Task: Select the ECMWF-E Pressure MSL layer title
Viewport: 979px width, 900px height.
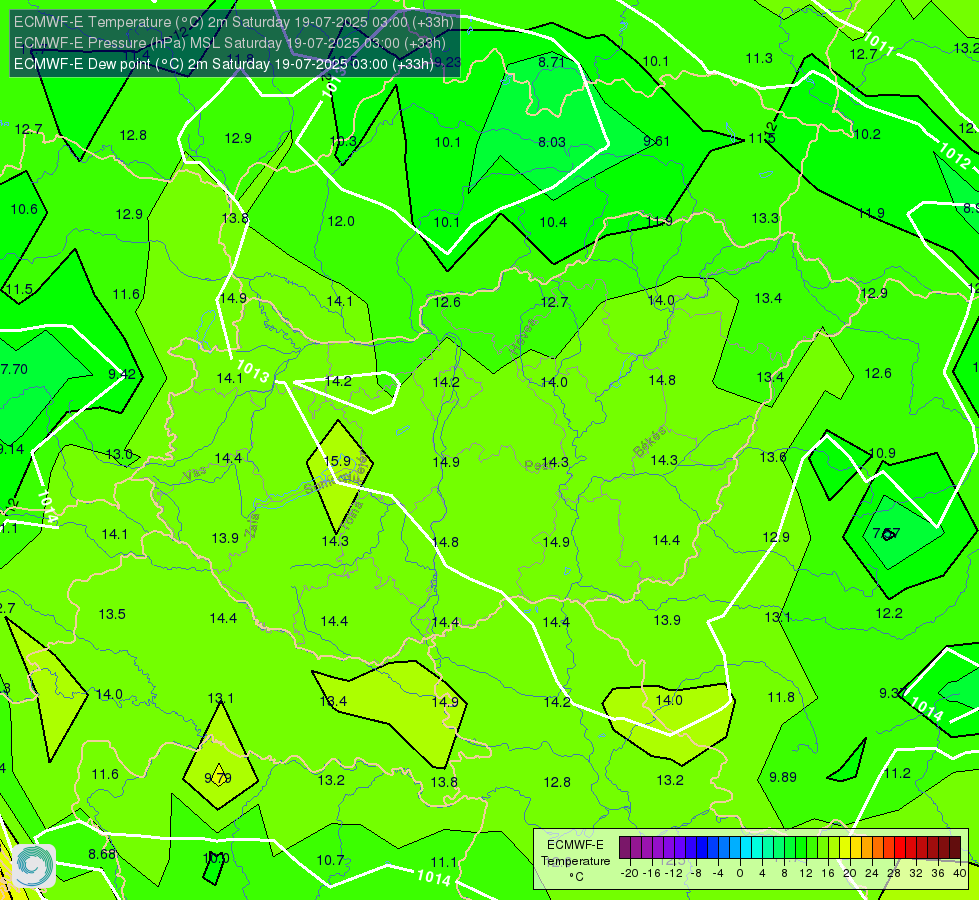Action: pos(229,43)
